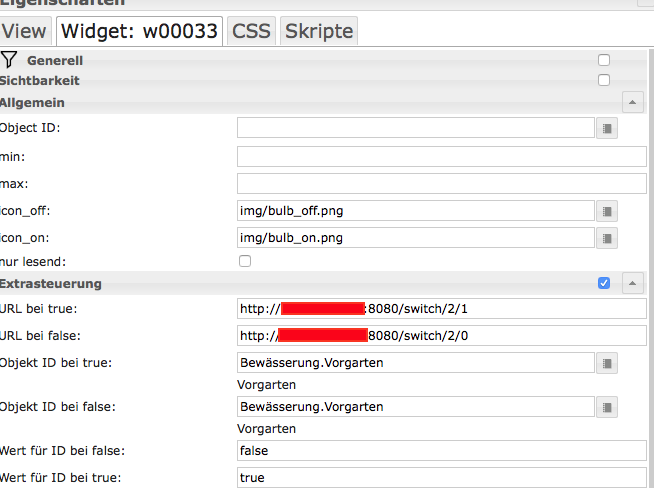Open picker for Objekt ID bei false
Screen dimensions: 654x488
[607, 407]
